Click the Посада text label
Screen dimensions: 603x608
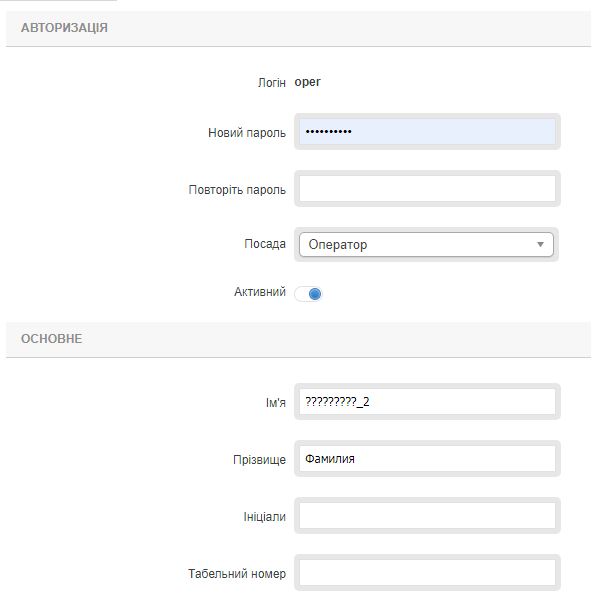click(265, 244)
